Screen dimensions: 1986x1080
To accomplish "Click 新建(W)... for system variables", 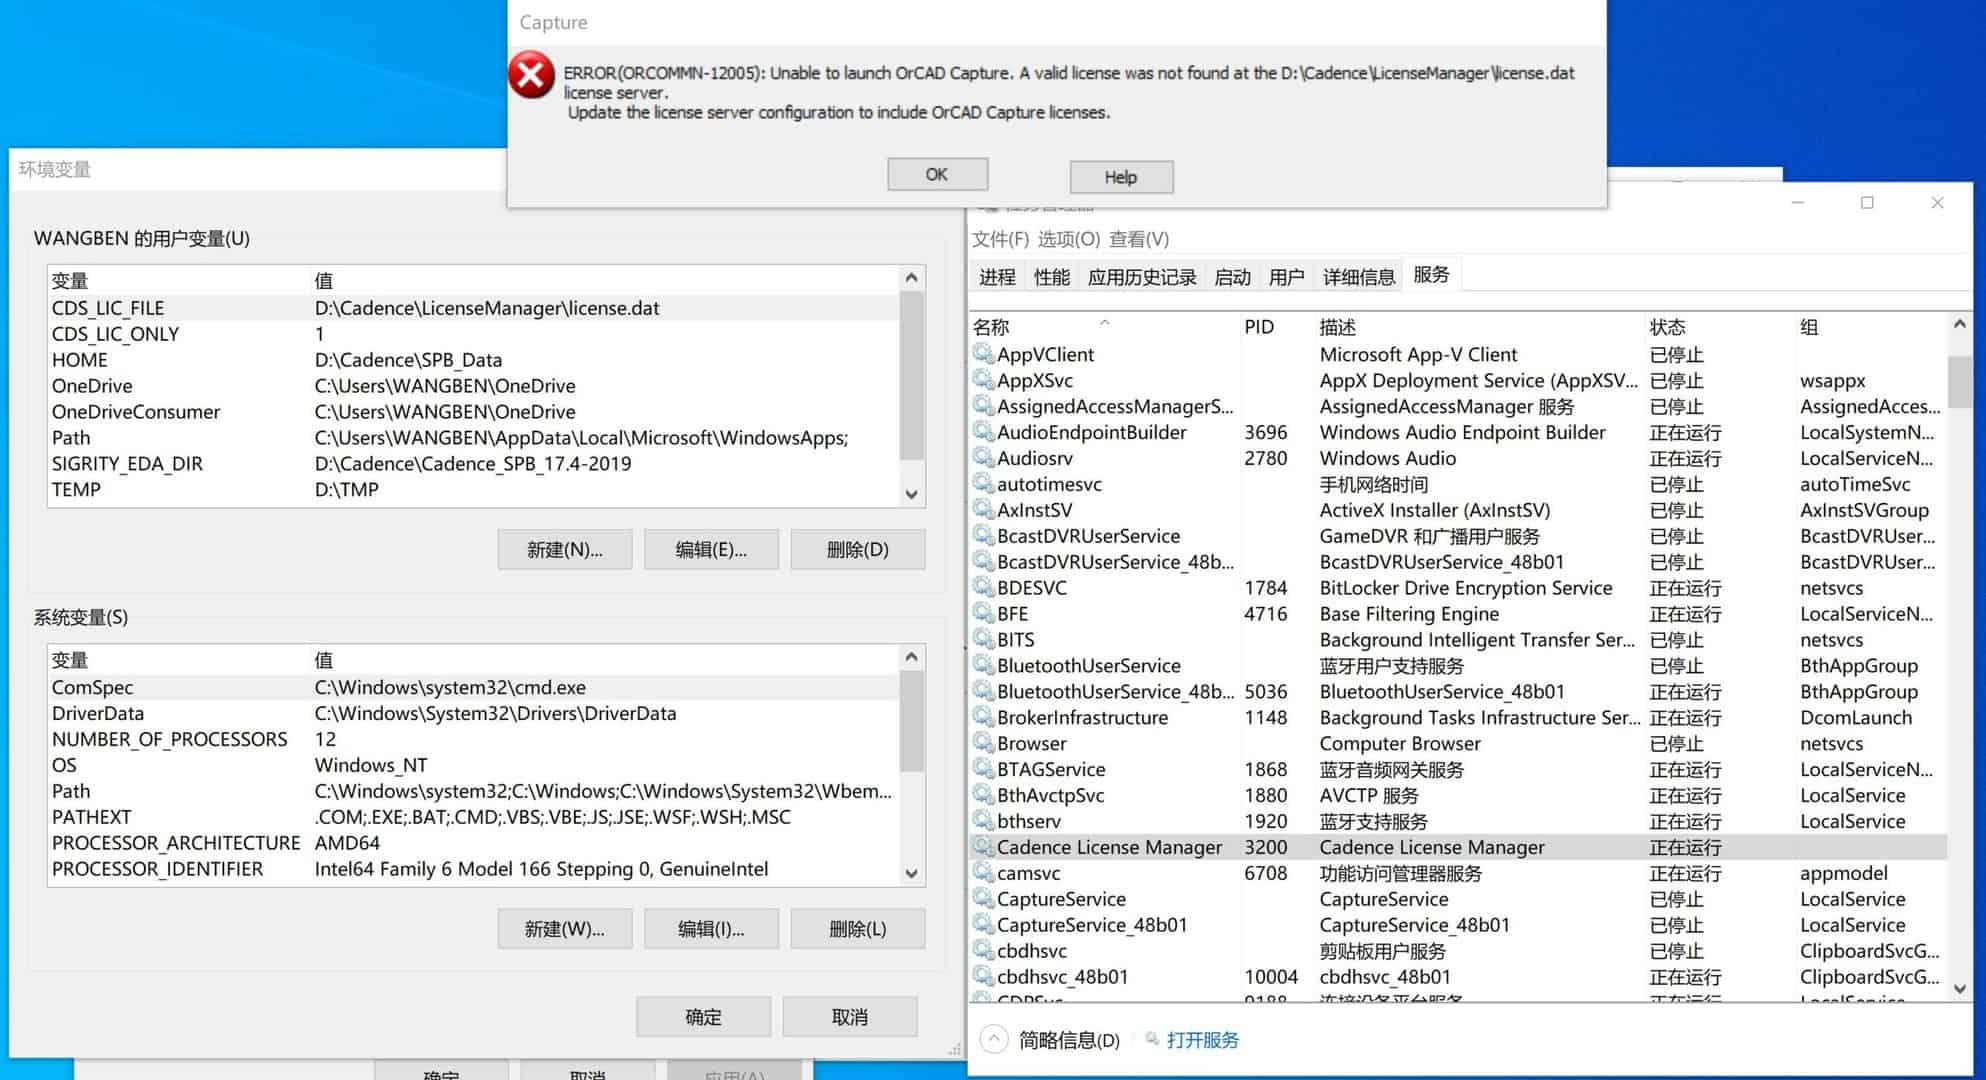I will [x=565, y=929].
